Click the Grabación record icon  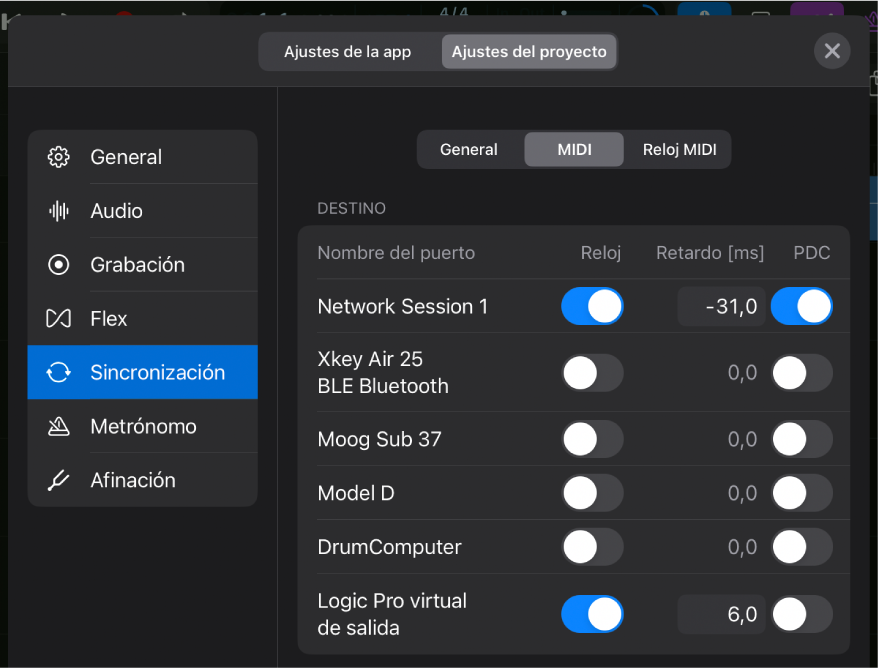[58, 264]
